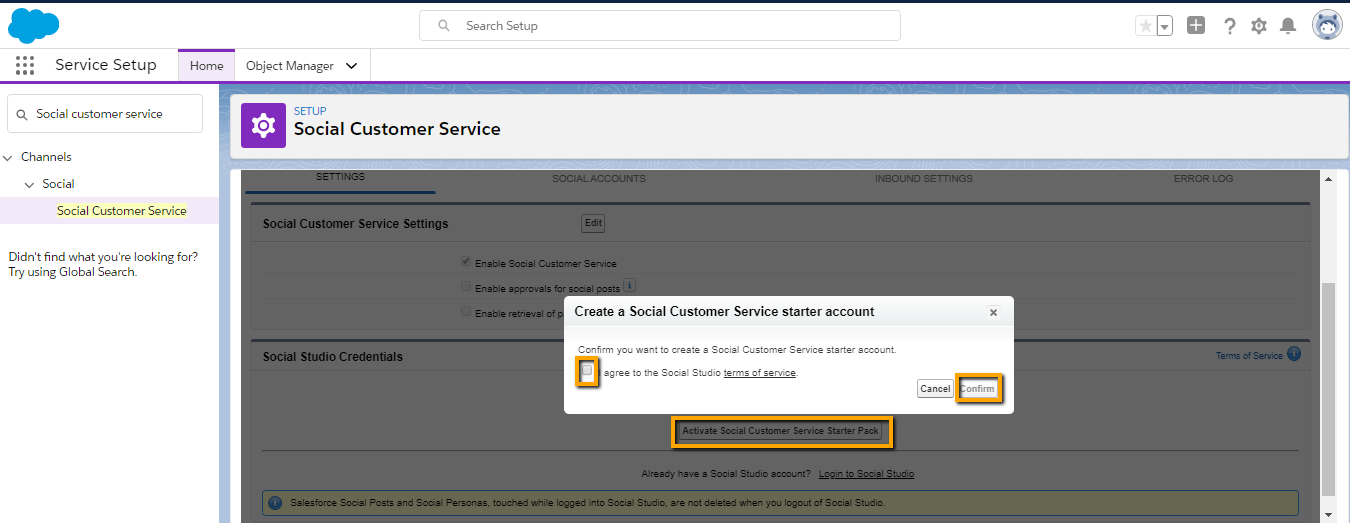Open the Inbound Settings tab
Image resolution: width=1350 pixels, height=523 pixels.
pos(924,178)
